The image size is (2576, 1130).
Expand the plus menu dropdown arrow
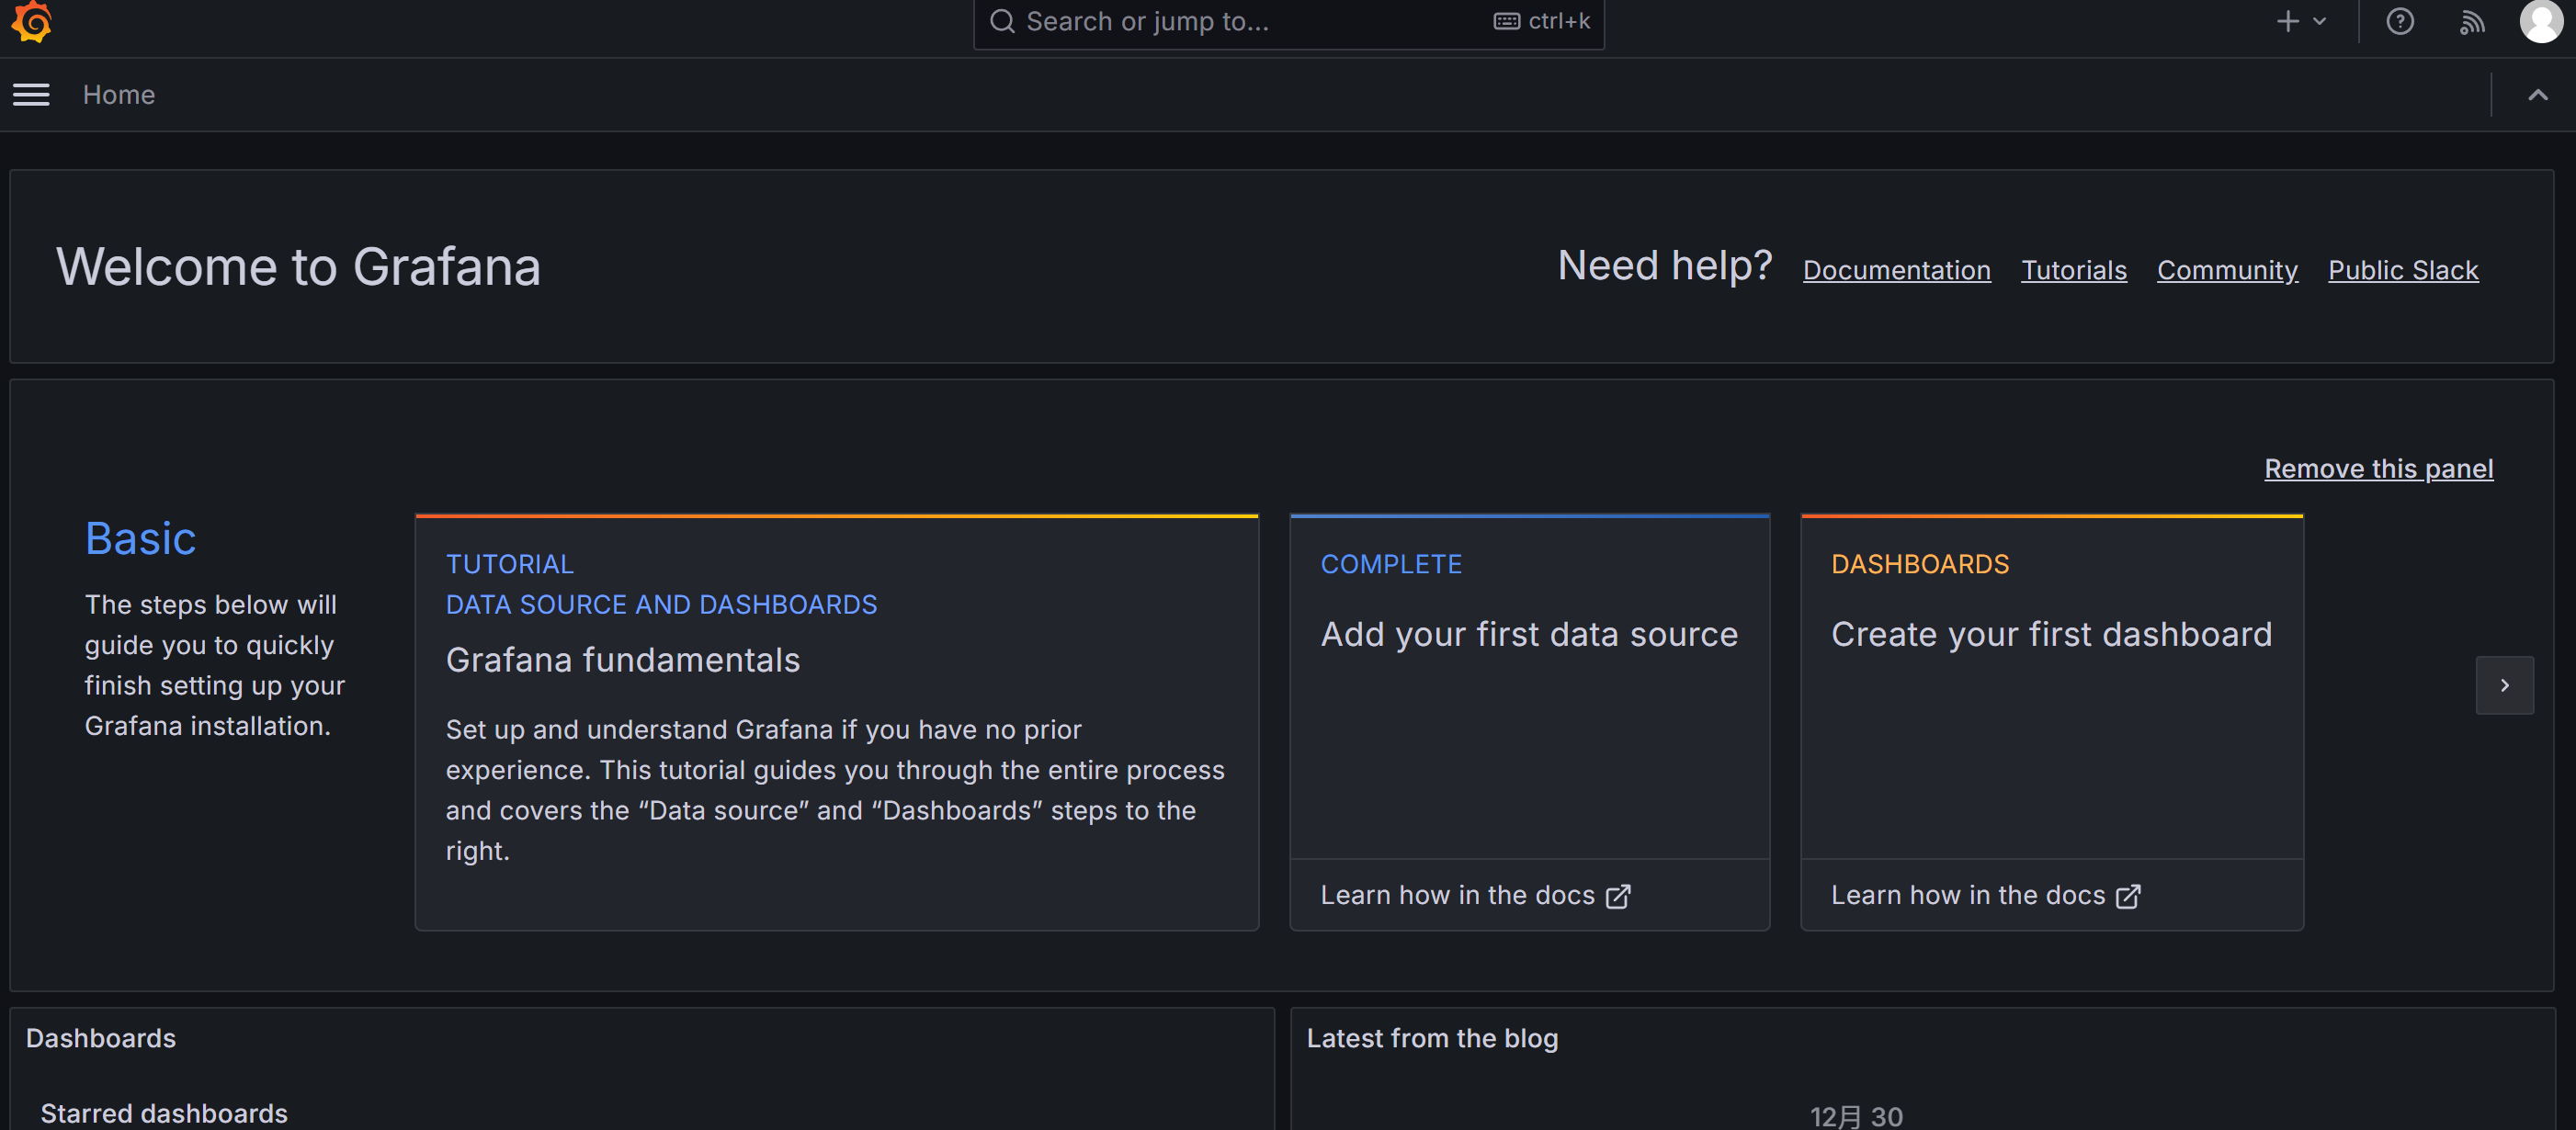[x=2320, y=21]
